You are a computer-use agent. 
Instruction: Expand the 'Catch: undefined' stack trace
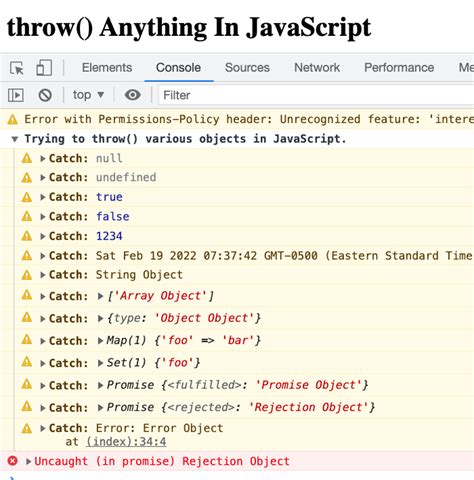(x=43, y=178)
